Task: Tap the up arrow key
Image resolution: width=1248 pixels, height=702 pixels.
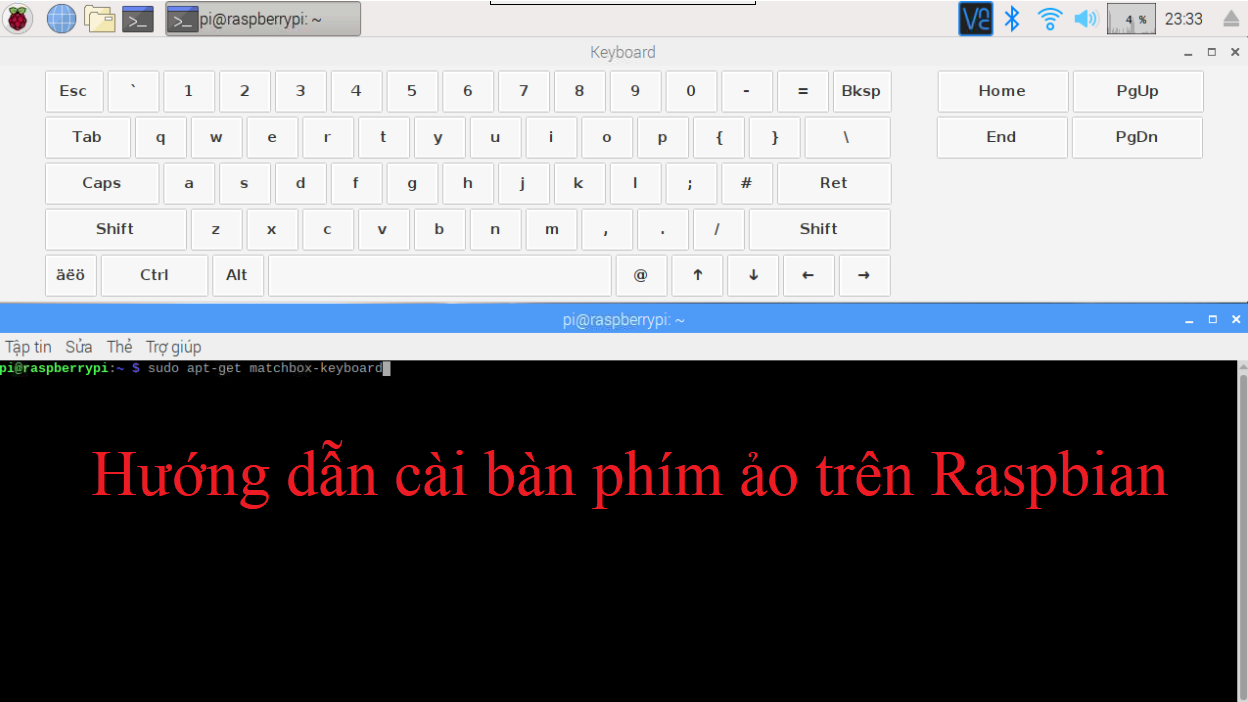Action: tap(698, 275)
